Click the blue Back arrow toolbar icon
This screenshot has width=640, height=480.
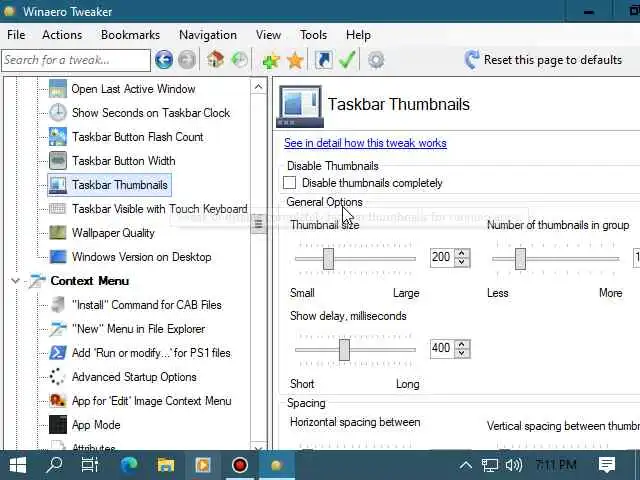[164, 60]
